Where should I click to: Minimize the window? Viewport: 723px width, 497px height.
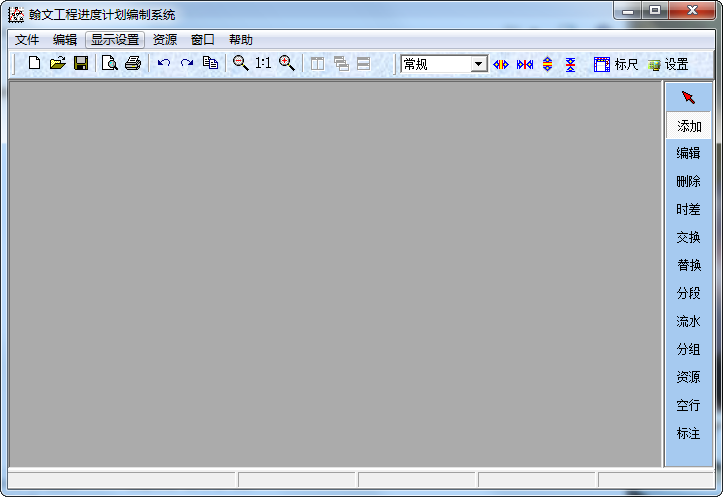pyautogui.click(x=628, y=11)
